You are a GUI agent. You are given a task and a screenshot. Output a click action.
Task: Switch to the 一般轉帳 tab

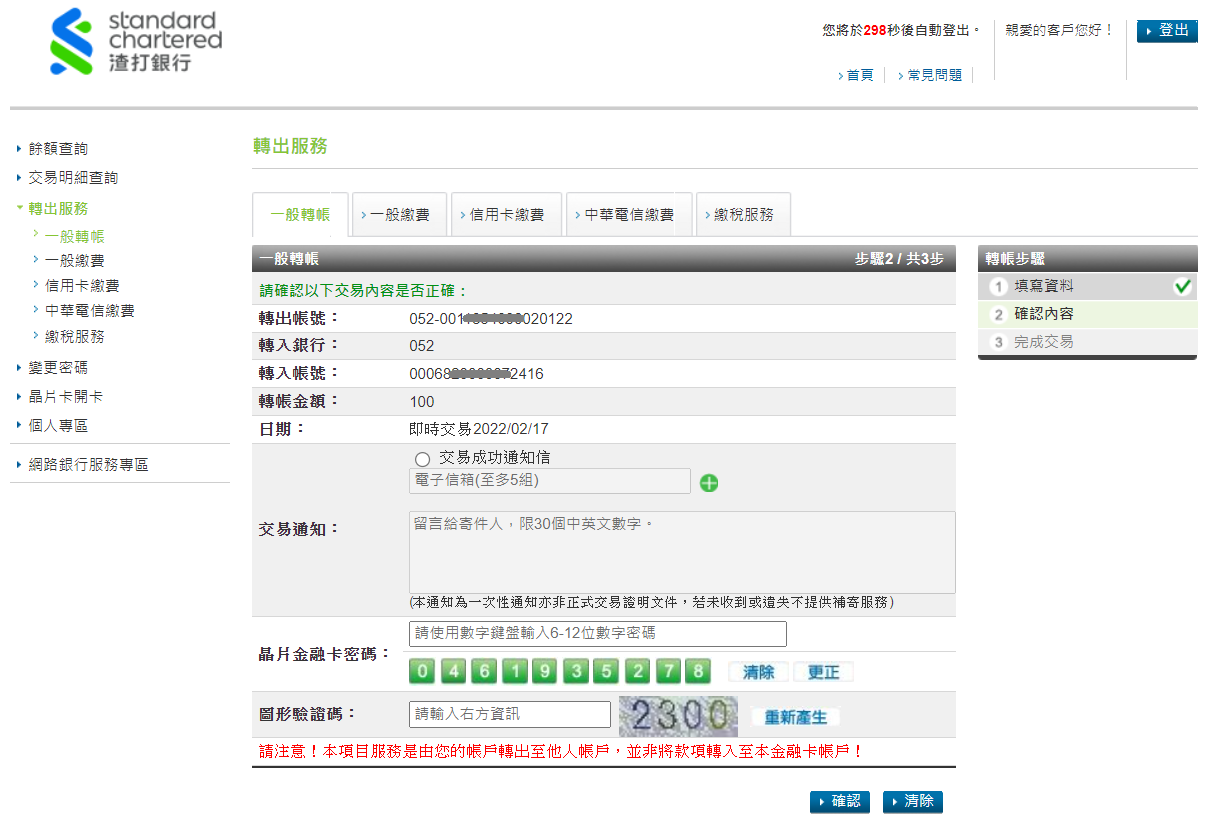click(x=300, y=215)
